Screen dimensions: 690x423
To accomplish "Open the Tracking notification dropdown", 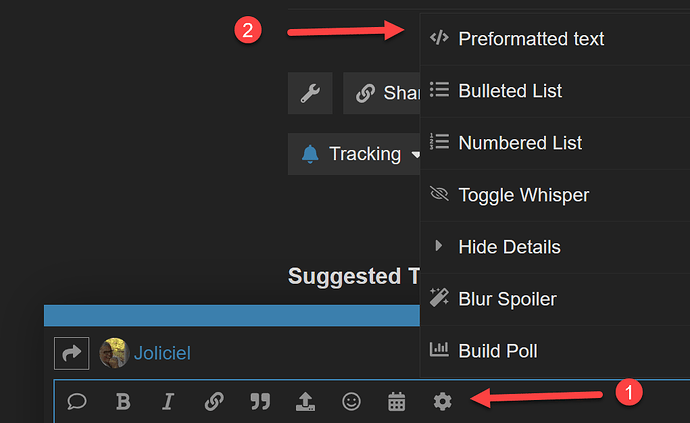I will click(x=357, y=154).
